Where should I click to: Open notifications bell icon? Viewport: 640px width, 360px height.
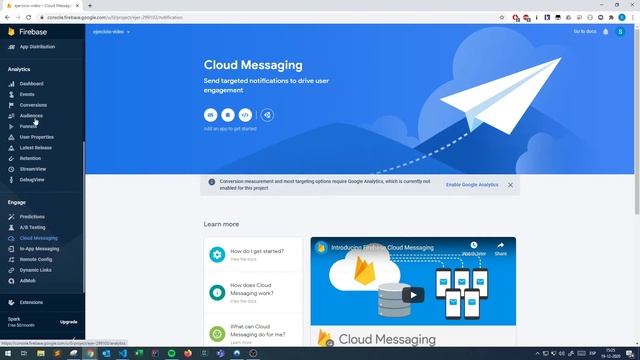[x=606, y=32]
